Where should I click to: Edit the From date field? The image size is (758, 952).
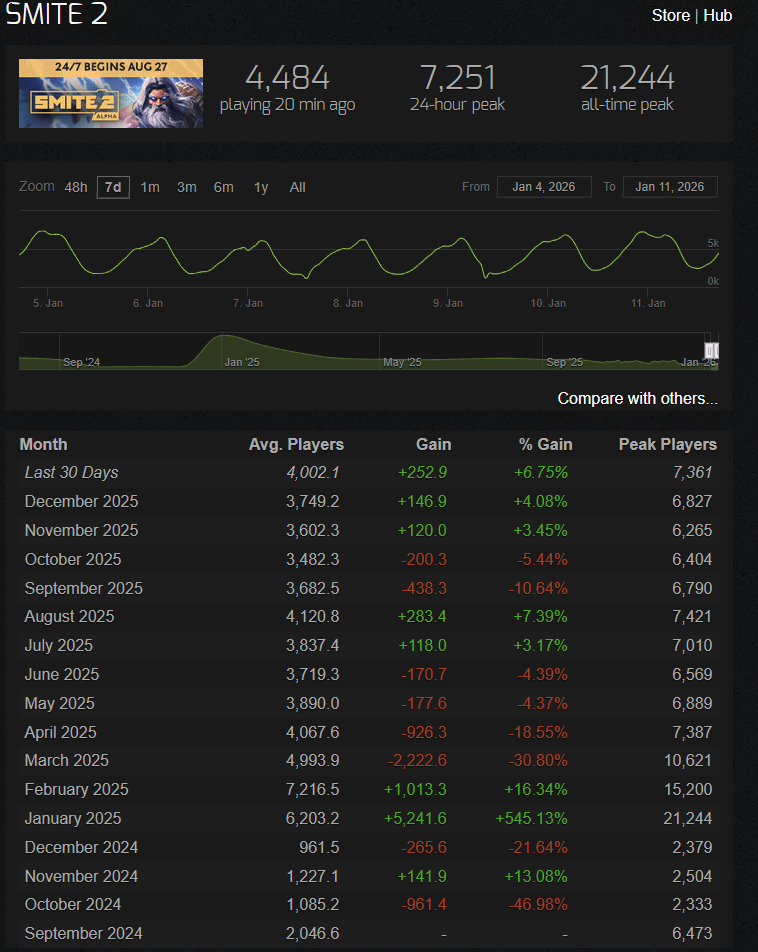(544, 187)
